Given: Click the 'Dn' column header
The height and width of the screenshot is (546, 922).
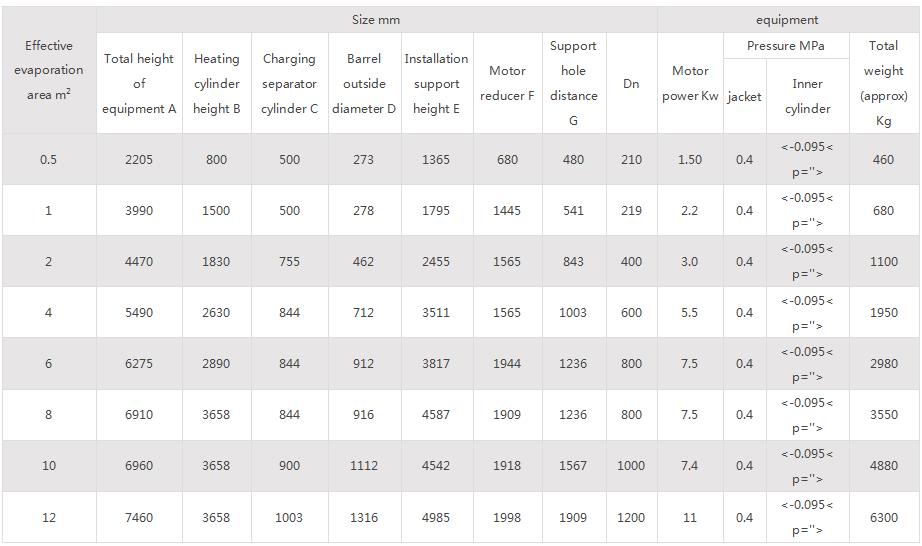Looking at the screenshot, I should (x=631, y=84).
